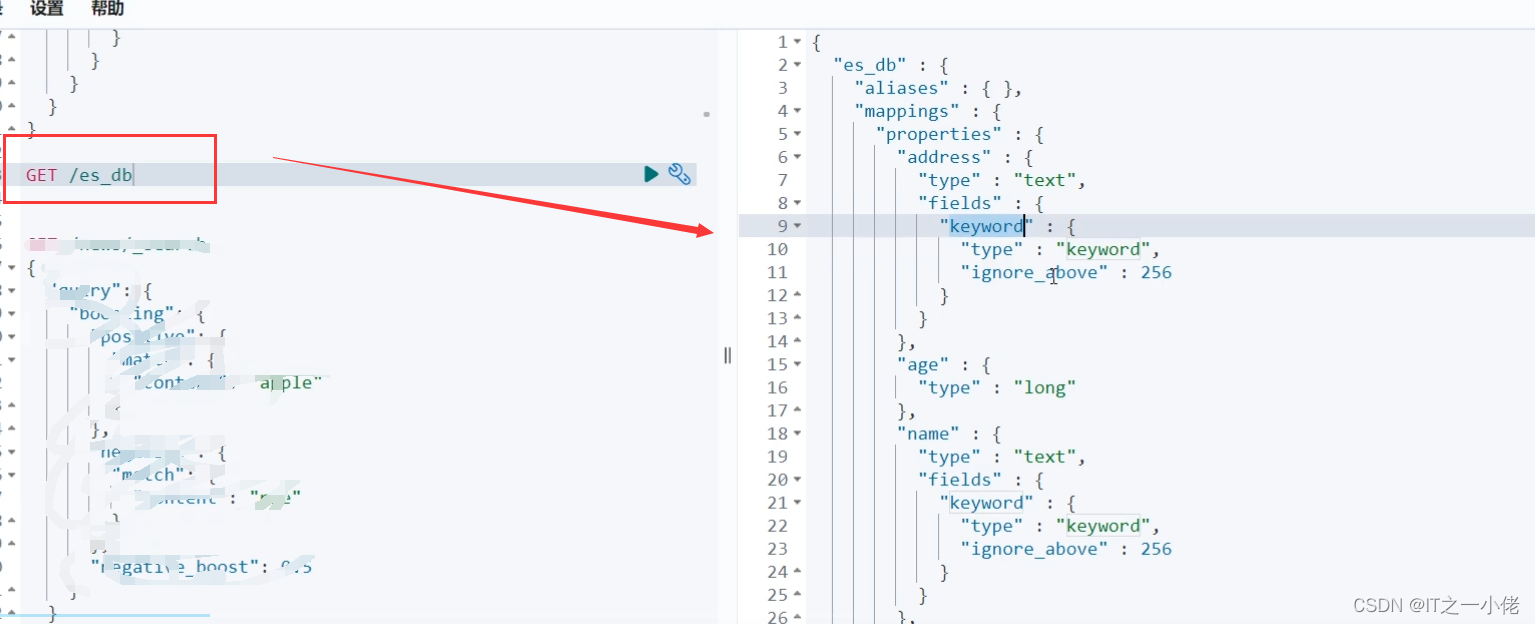Click "keyword" key on line 21
The width and height of the screenshot is (1535, 624).
[986, 503]
